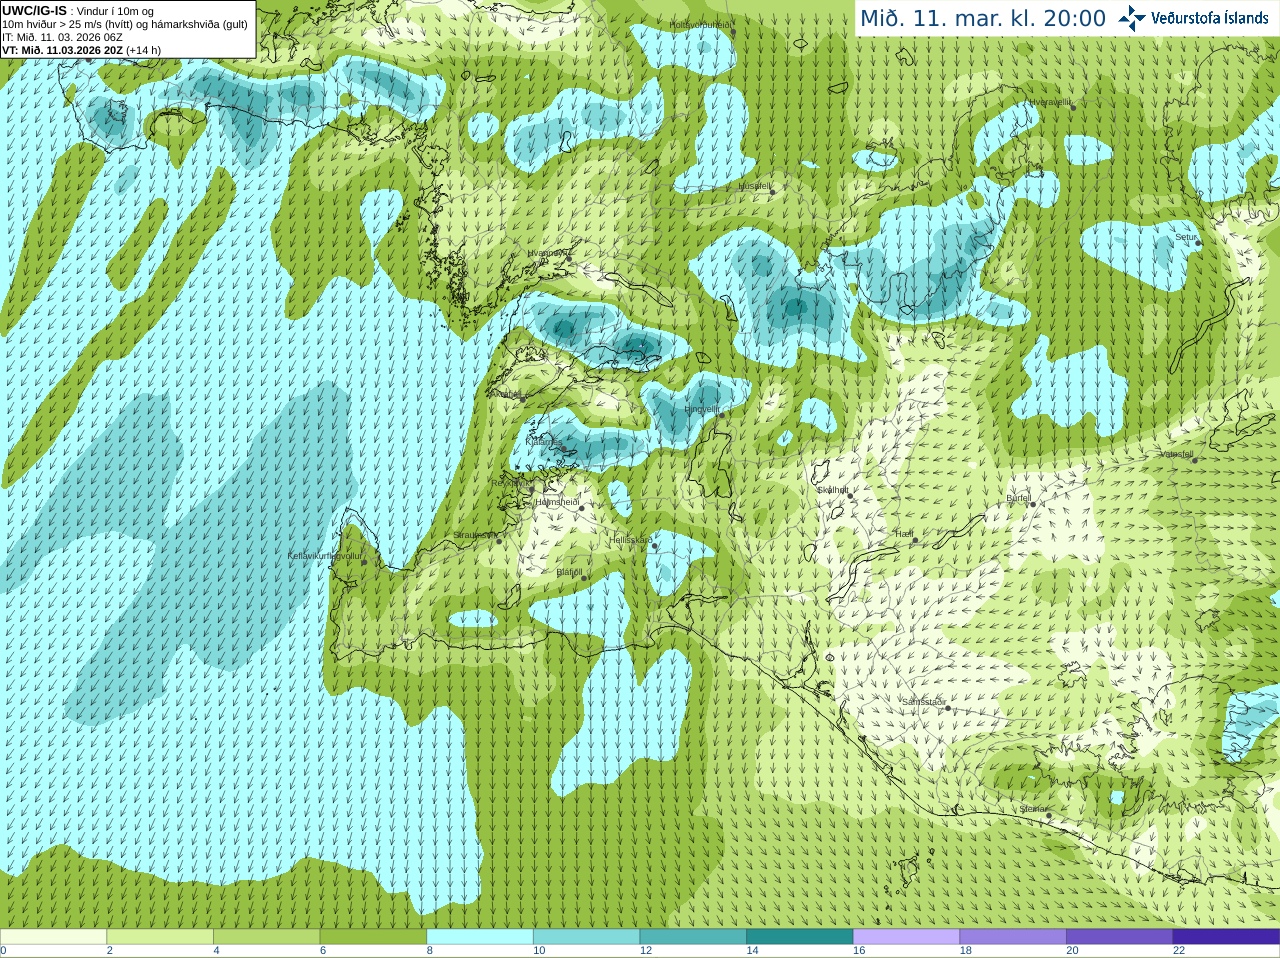This screenshot has width=1280, height=958.
Task: Click the dark purple above-22 legend swatch
Action: click(1226, 937)
